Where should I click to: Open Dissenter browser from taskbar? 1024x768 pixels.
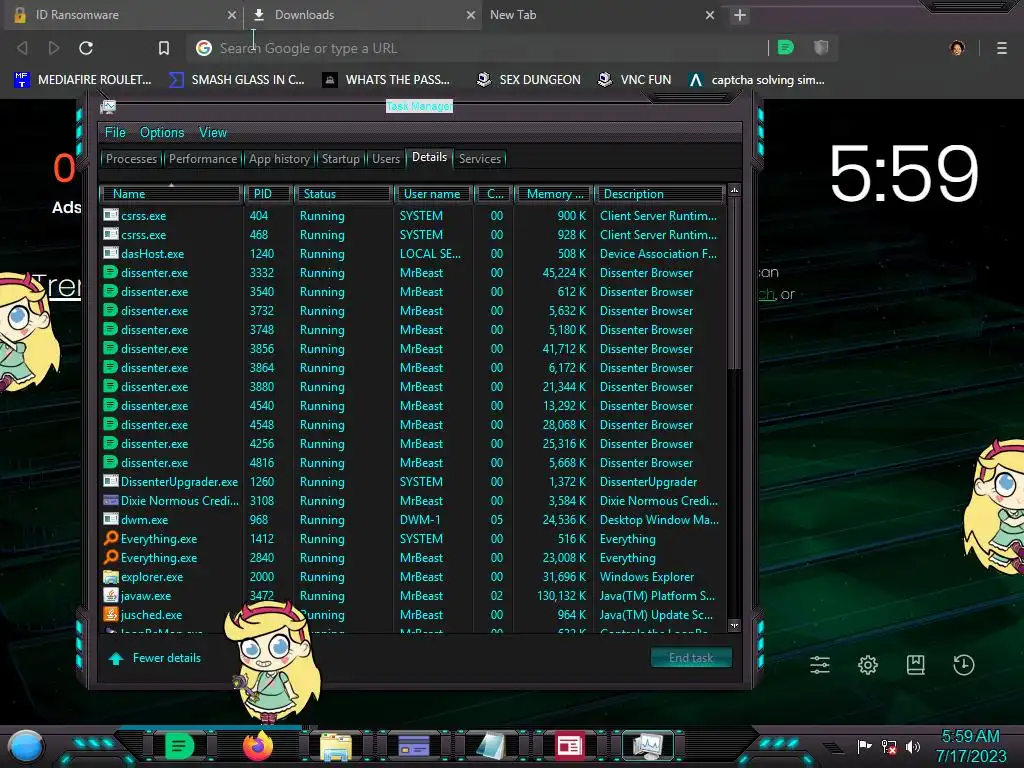click(x=180, y=746)
